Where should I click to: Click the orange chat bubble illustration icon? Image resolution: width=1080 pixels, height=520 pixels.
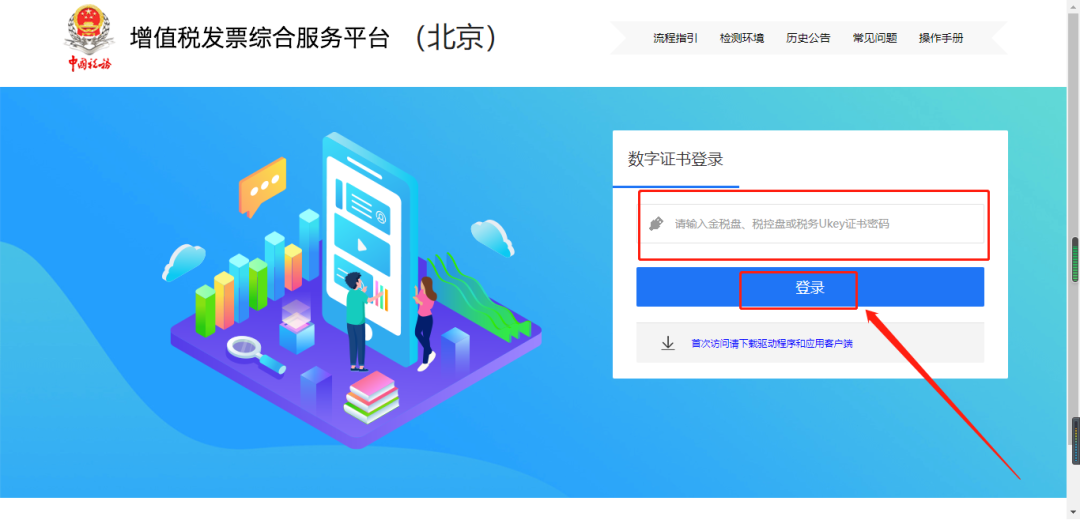(262, 187)
